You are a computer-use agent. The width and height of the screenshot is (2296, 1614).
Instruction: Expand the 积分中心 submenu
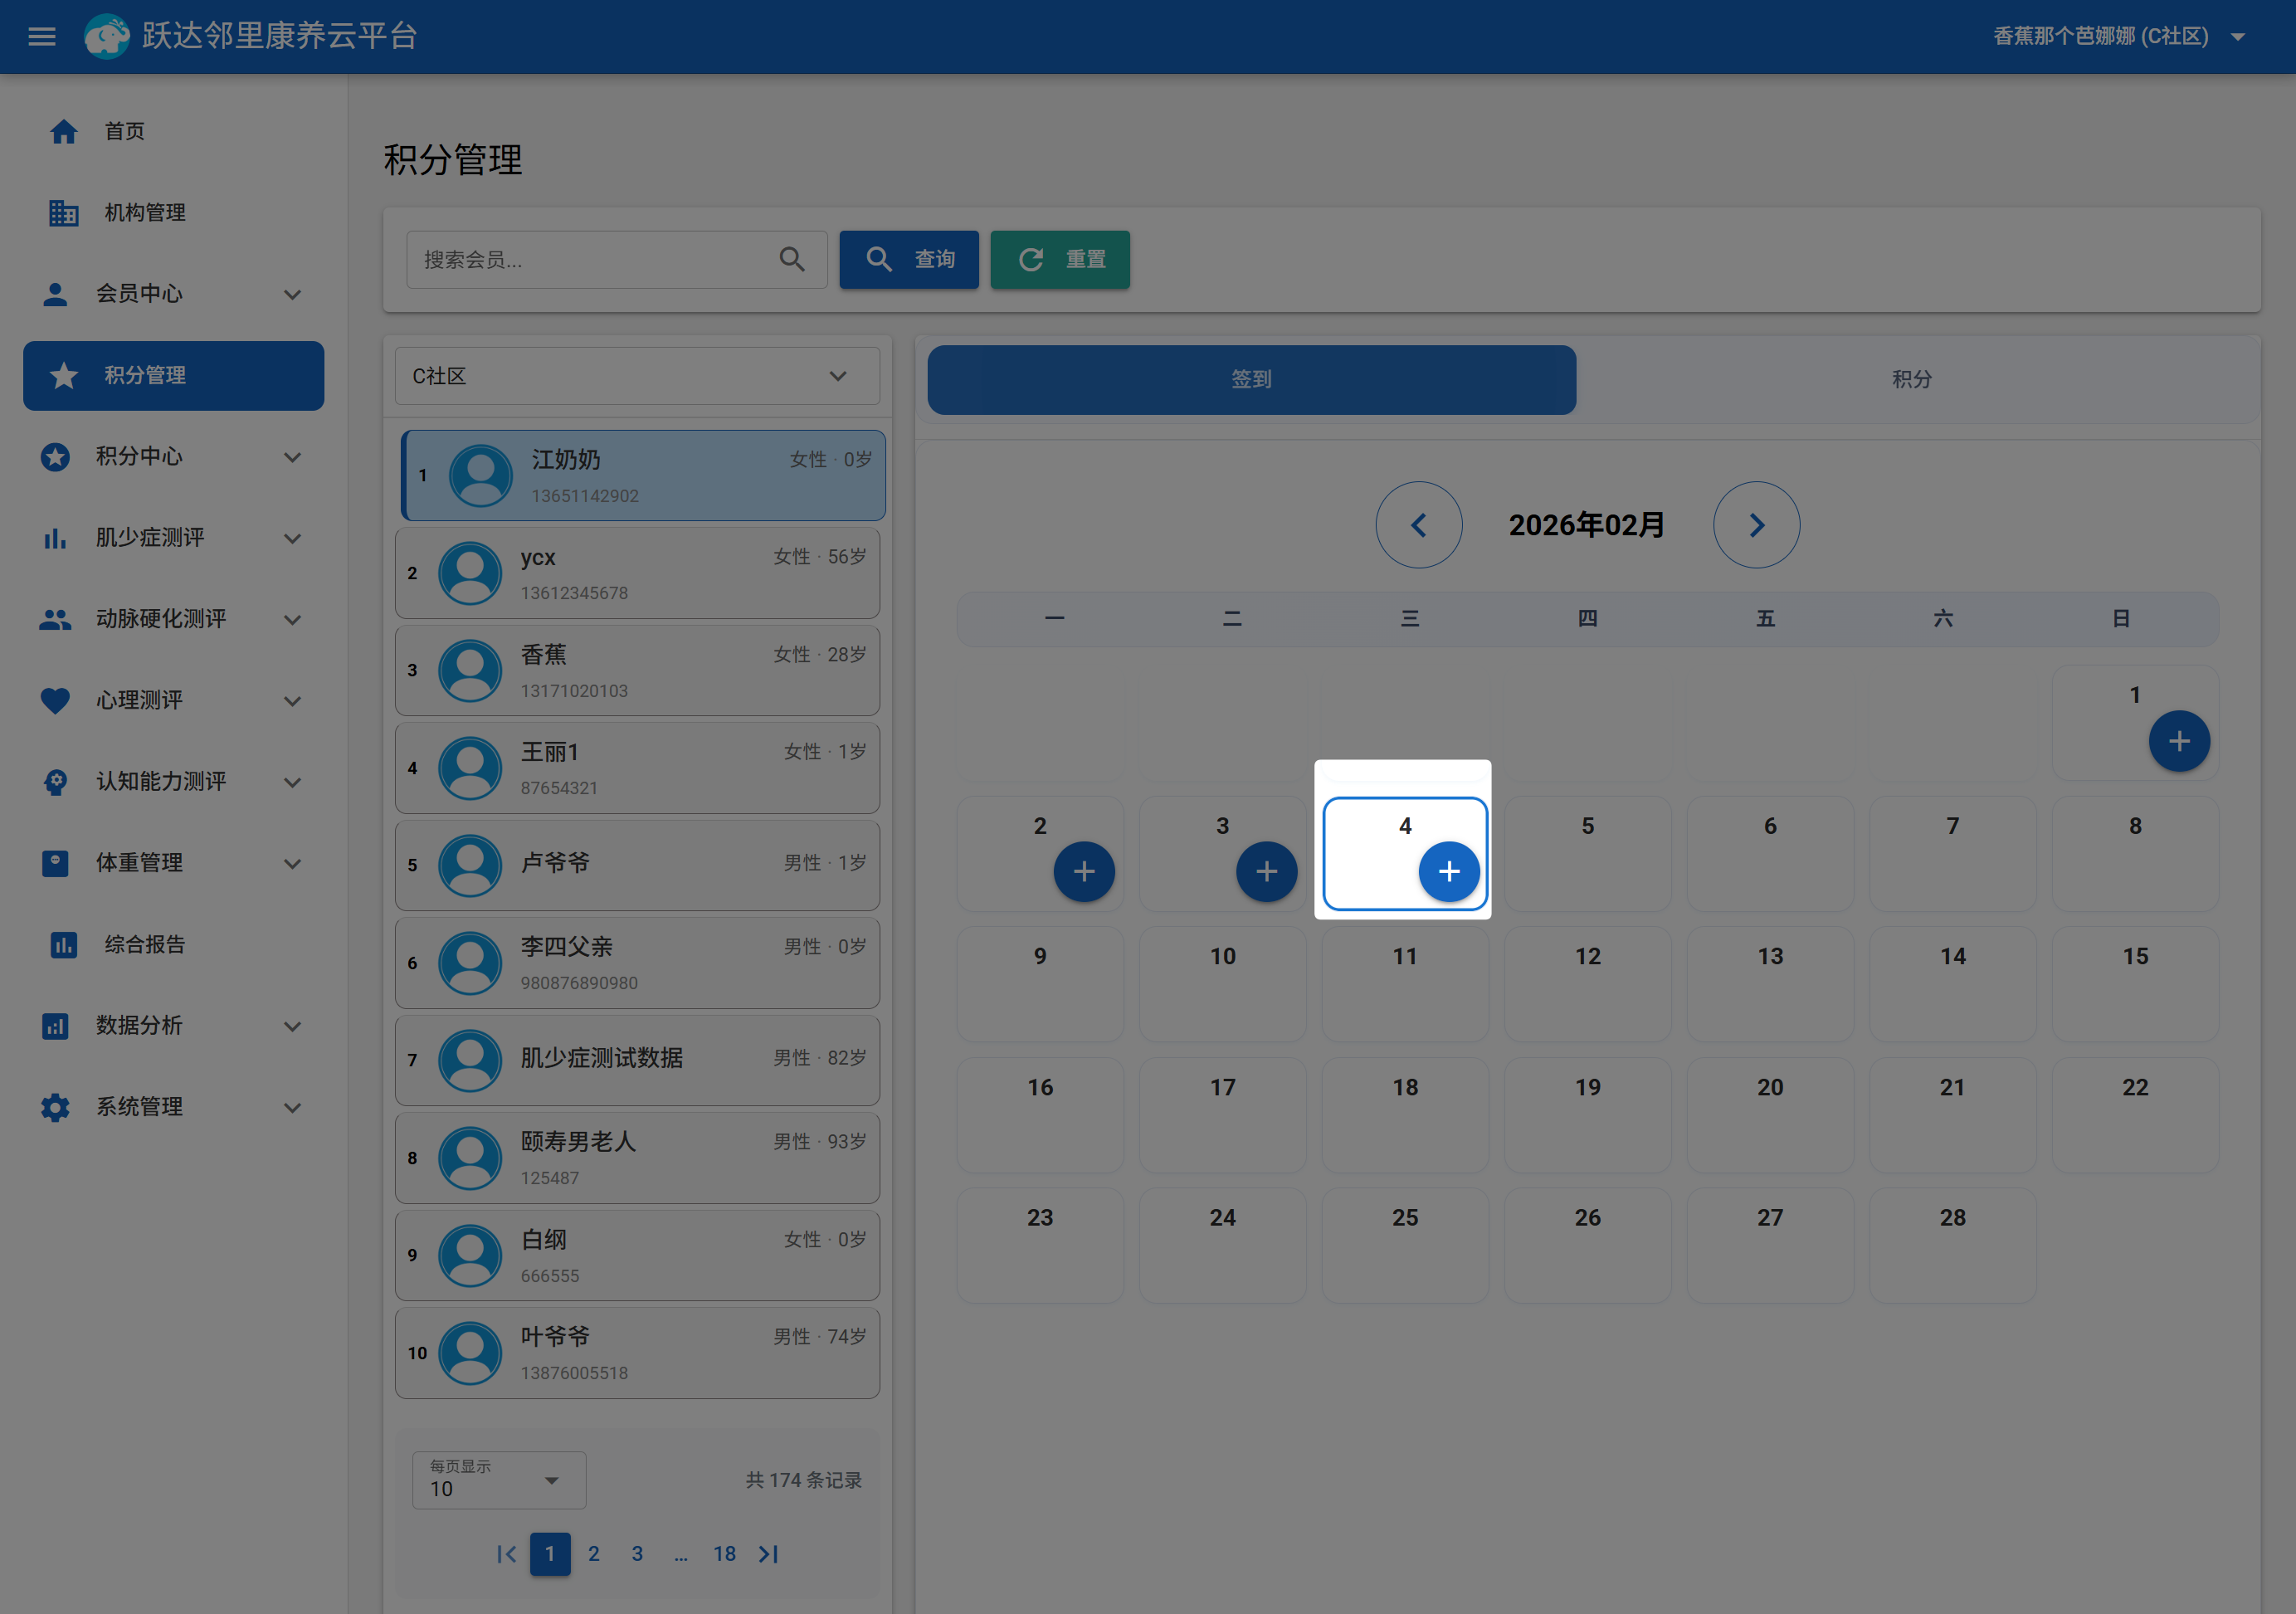(292, 457)
